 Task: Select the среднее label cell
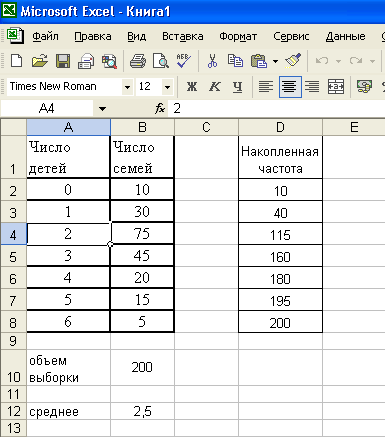68,411
